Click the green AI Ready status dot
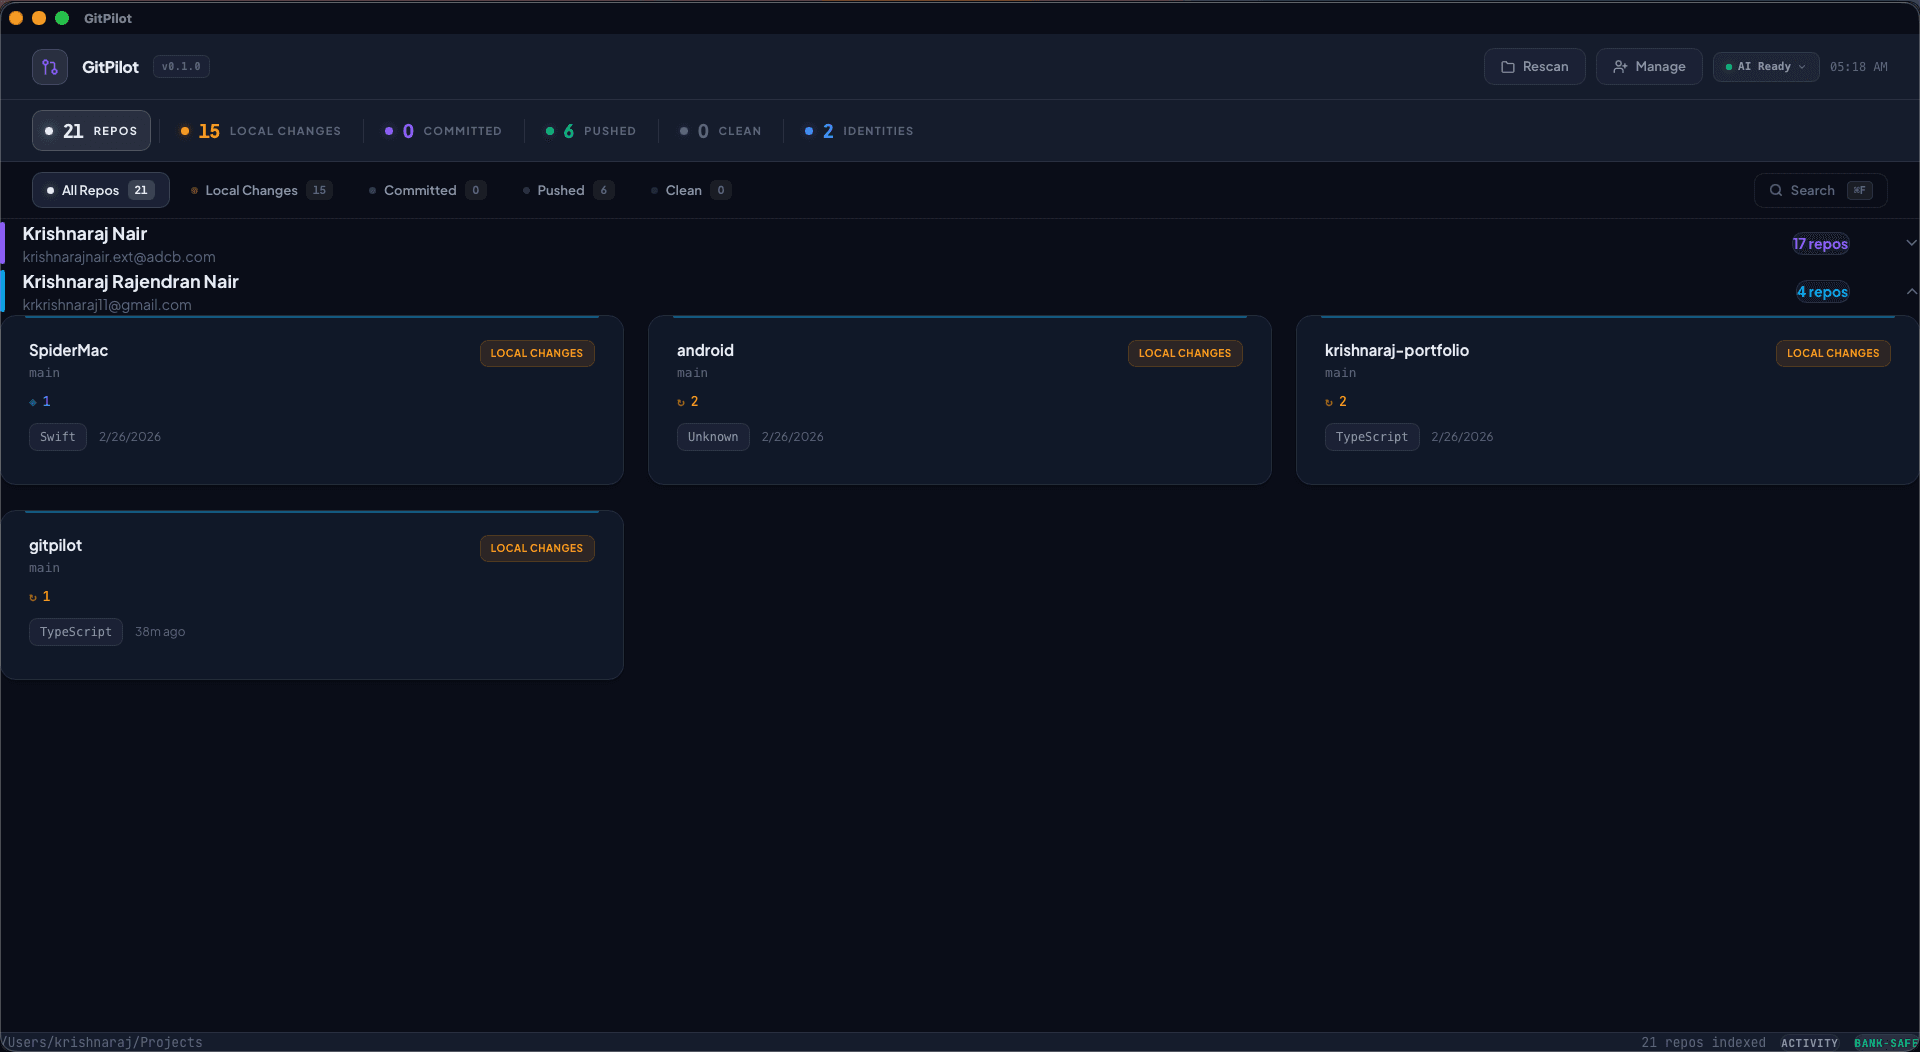Screen dimensions: 1920x1052 click(x=1730, y=66)
